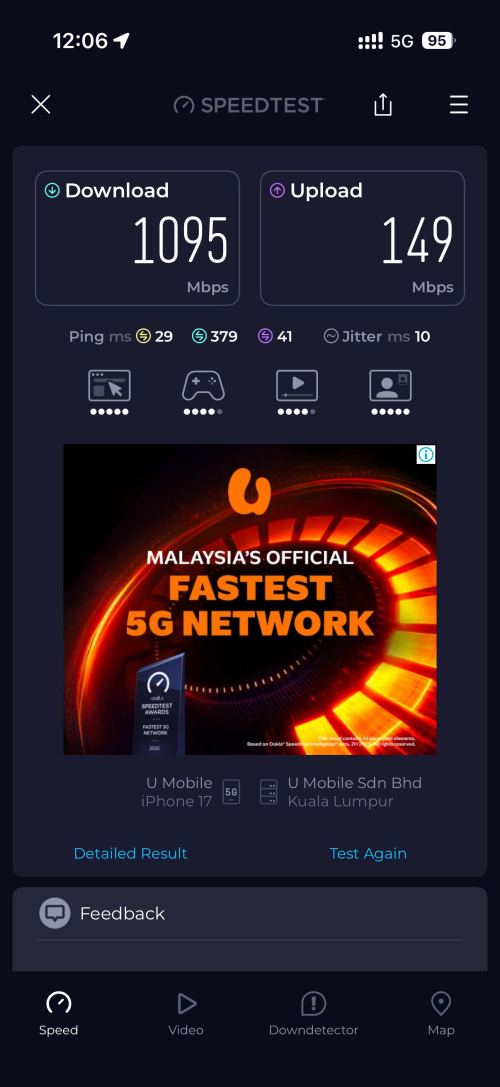Tap the server icon beside U Mobile Sdn Bhd
This screenshot has width=500, height=1087.
(268, 792)
